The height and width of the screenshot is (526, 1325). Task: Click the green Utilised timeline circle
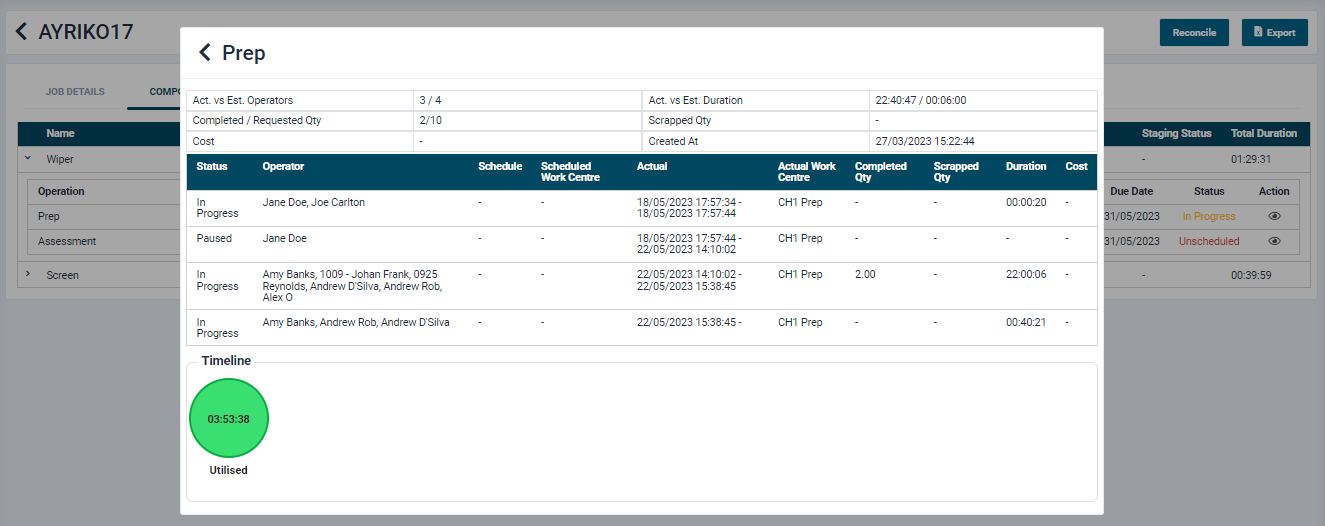(229, 419)
